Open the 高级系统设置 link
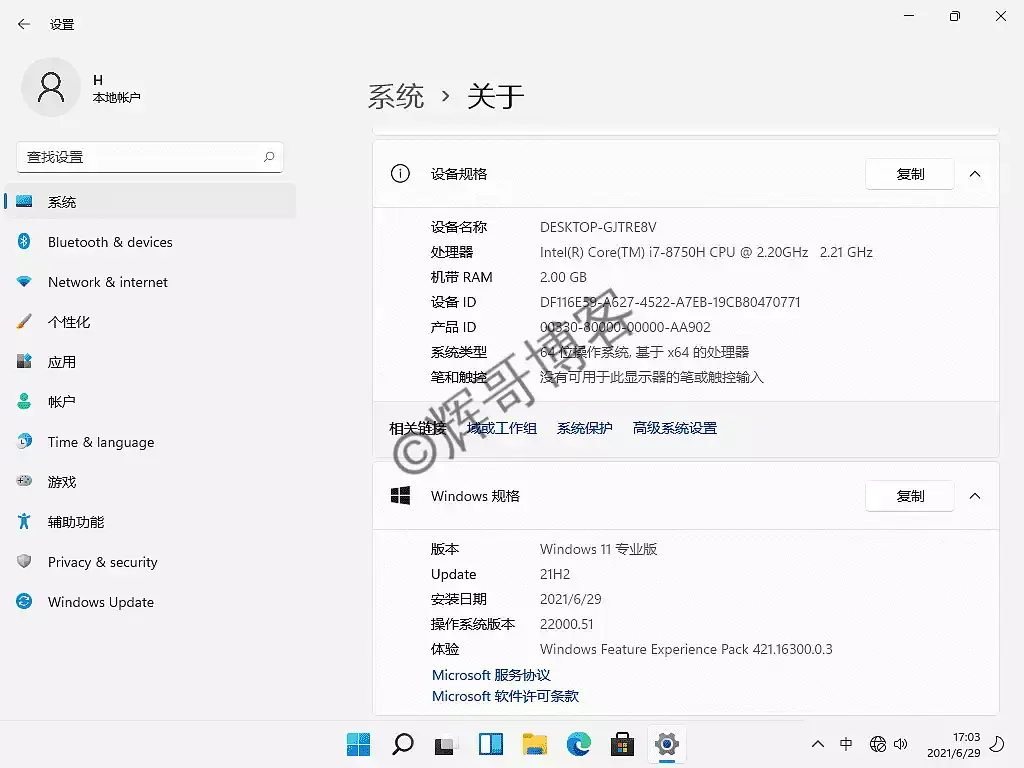 click(x=675, y=428)
